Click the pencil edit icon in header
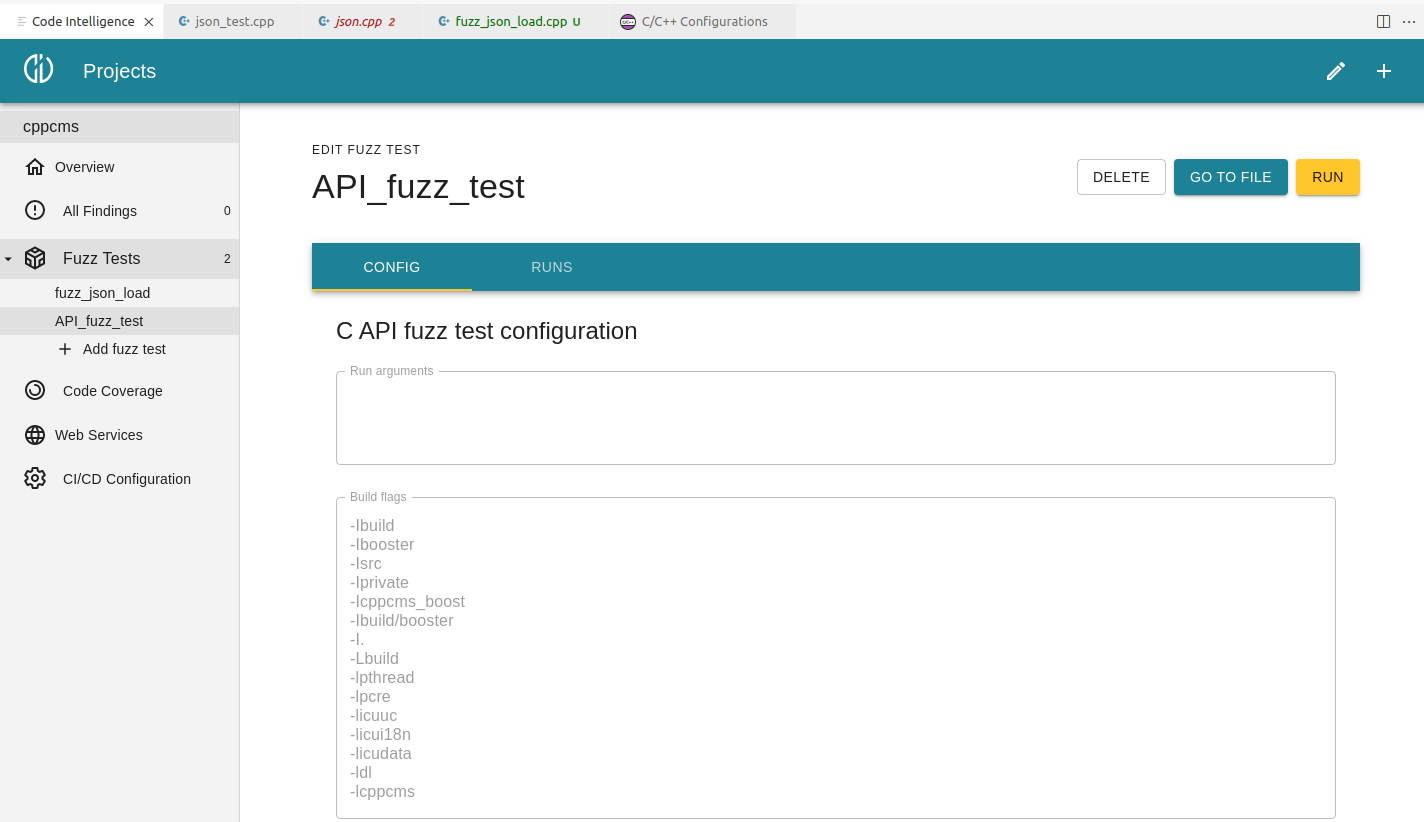 (1336, 71)
